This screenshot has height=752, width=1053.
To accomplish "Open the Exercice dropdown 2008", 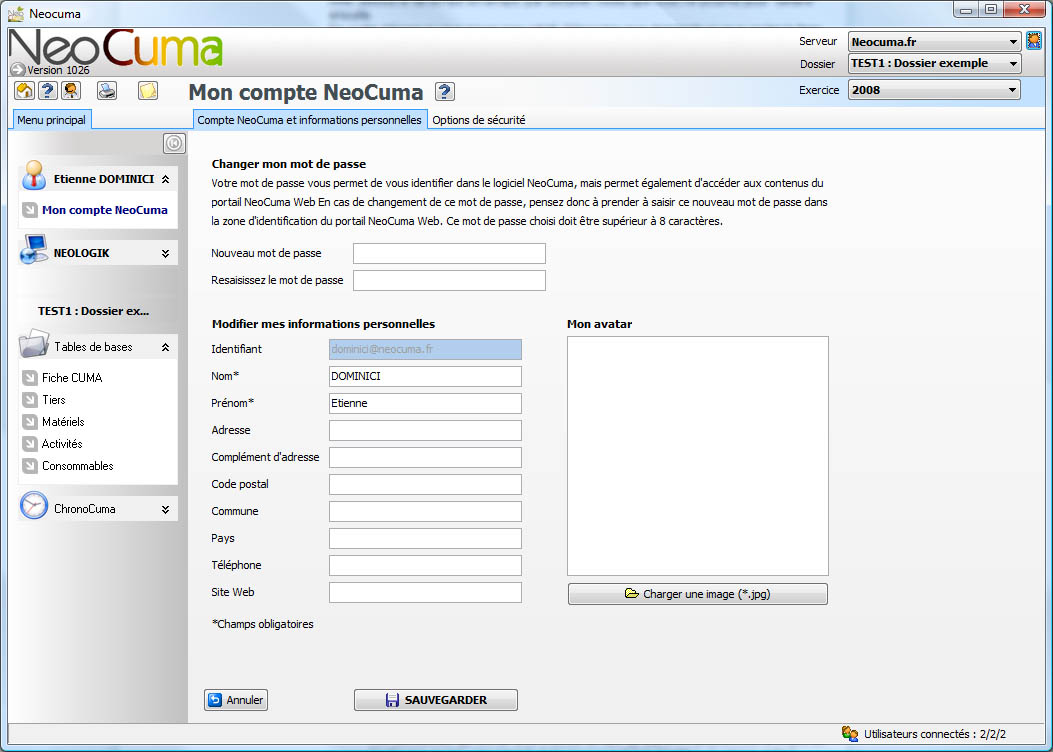I will point(934,90).
